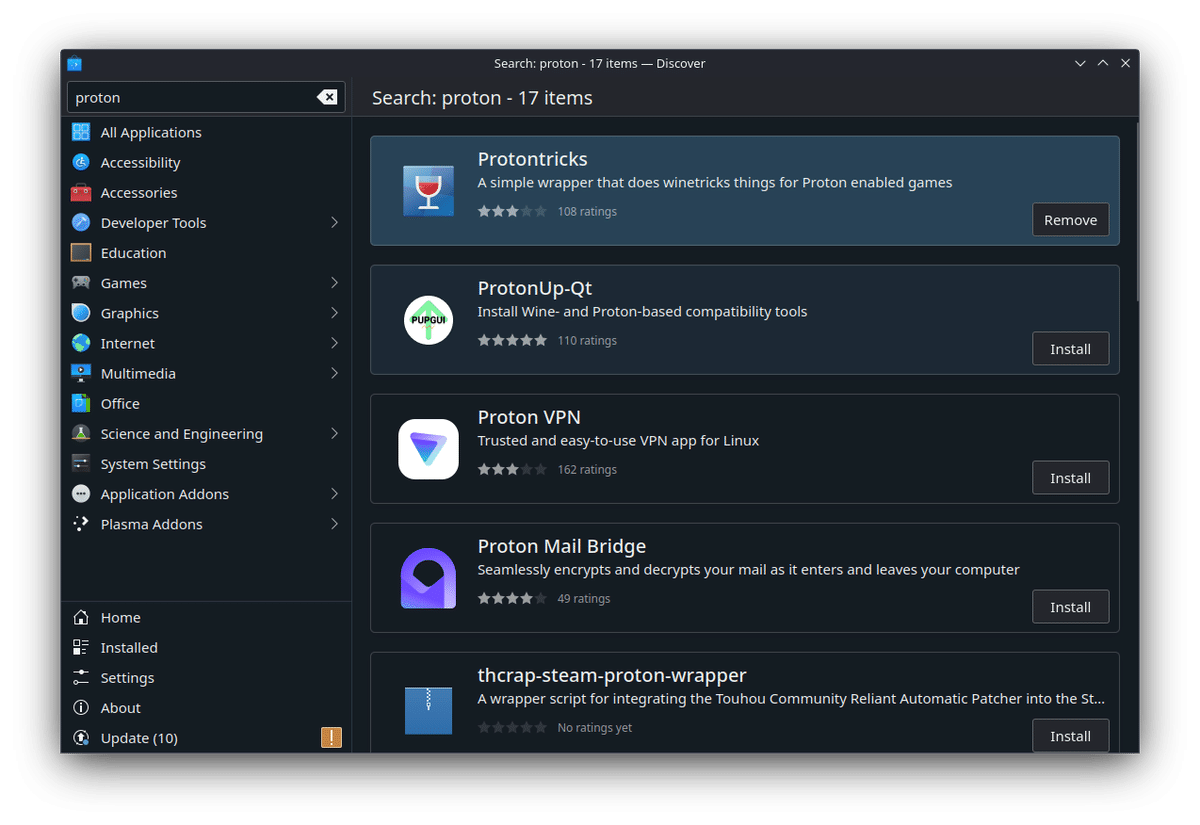Remove the Protontricks application
1200x825 pixels.
point(1070,220)
